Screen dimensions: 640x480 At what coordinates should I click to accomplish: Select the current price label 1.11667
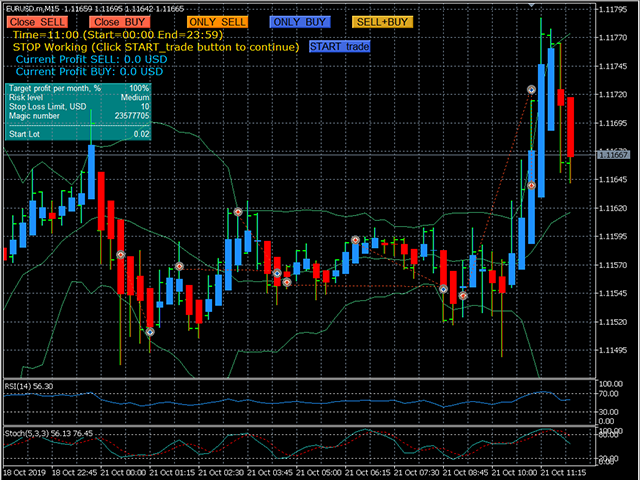point(613,154)
